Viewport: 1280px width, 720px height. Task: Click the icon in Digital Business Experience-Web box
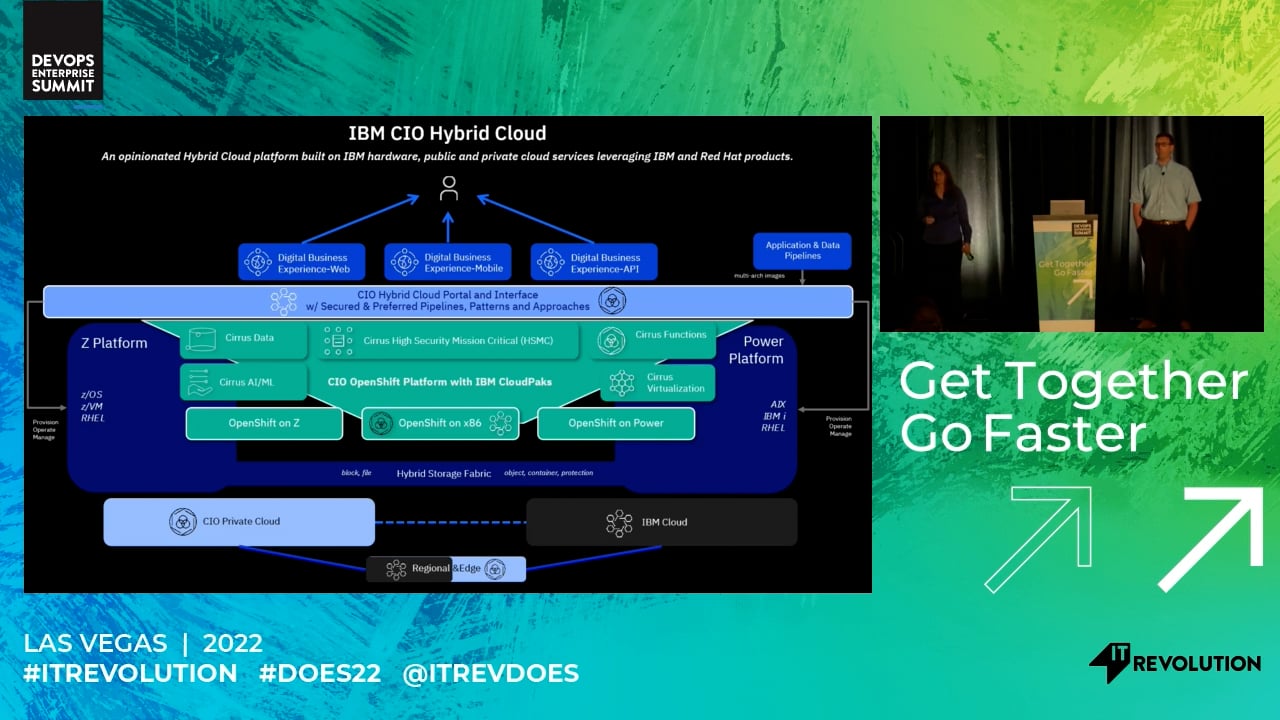259,262
